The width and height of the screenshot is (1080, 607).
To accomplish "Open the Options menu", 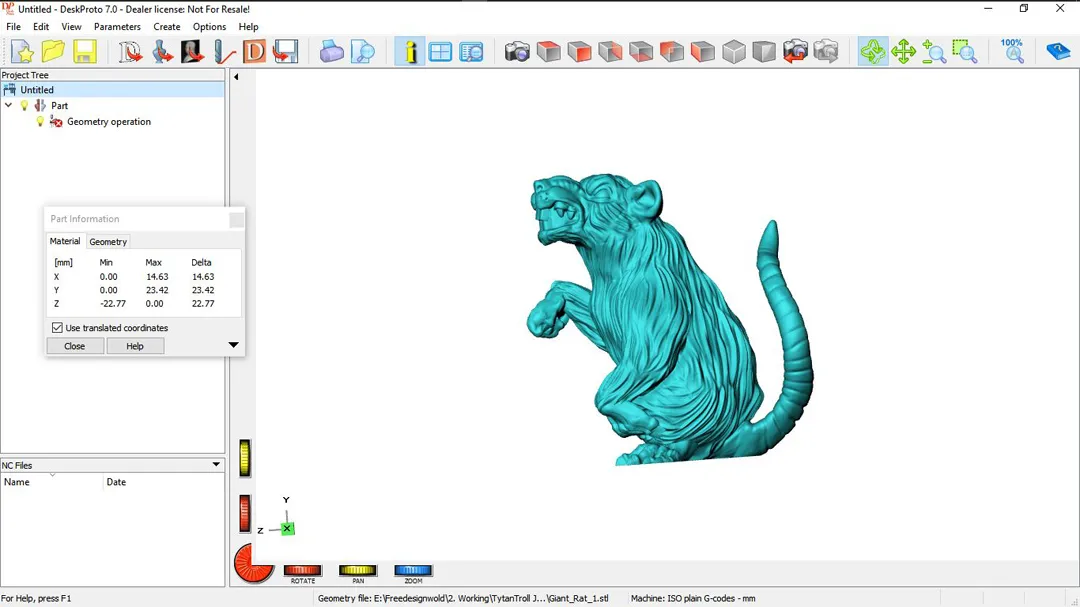I will (x=209, y=27).
